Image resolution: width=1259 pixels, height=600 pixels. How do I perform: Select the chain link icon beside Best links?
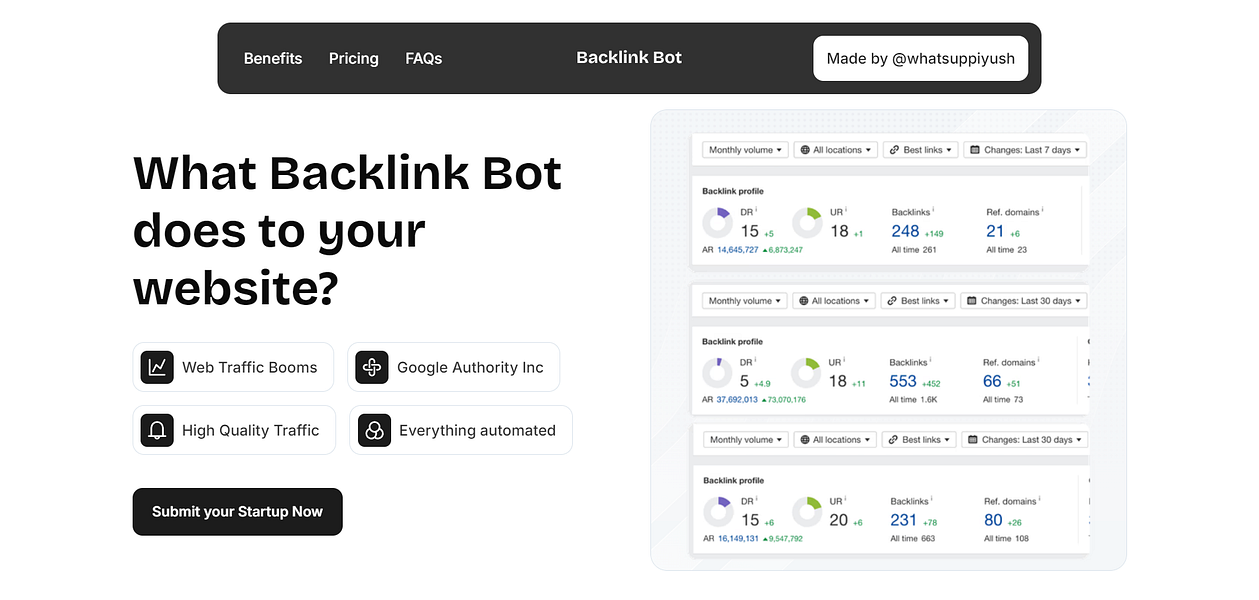pyautogui.click(x=895, y=149)
